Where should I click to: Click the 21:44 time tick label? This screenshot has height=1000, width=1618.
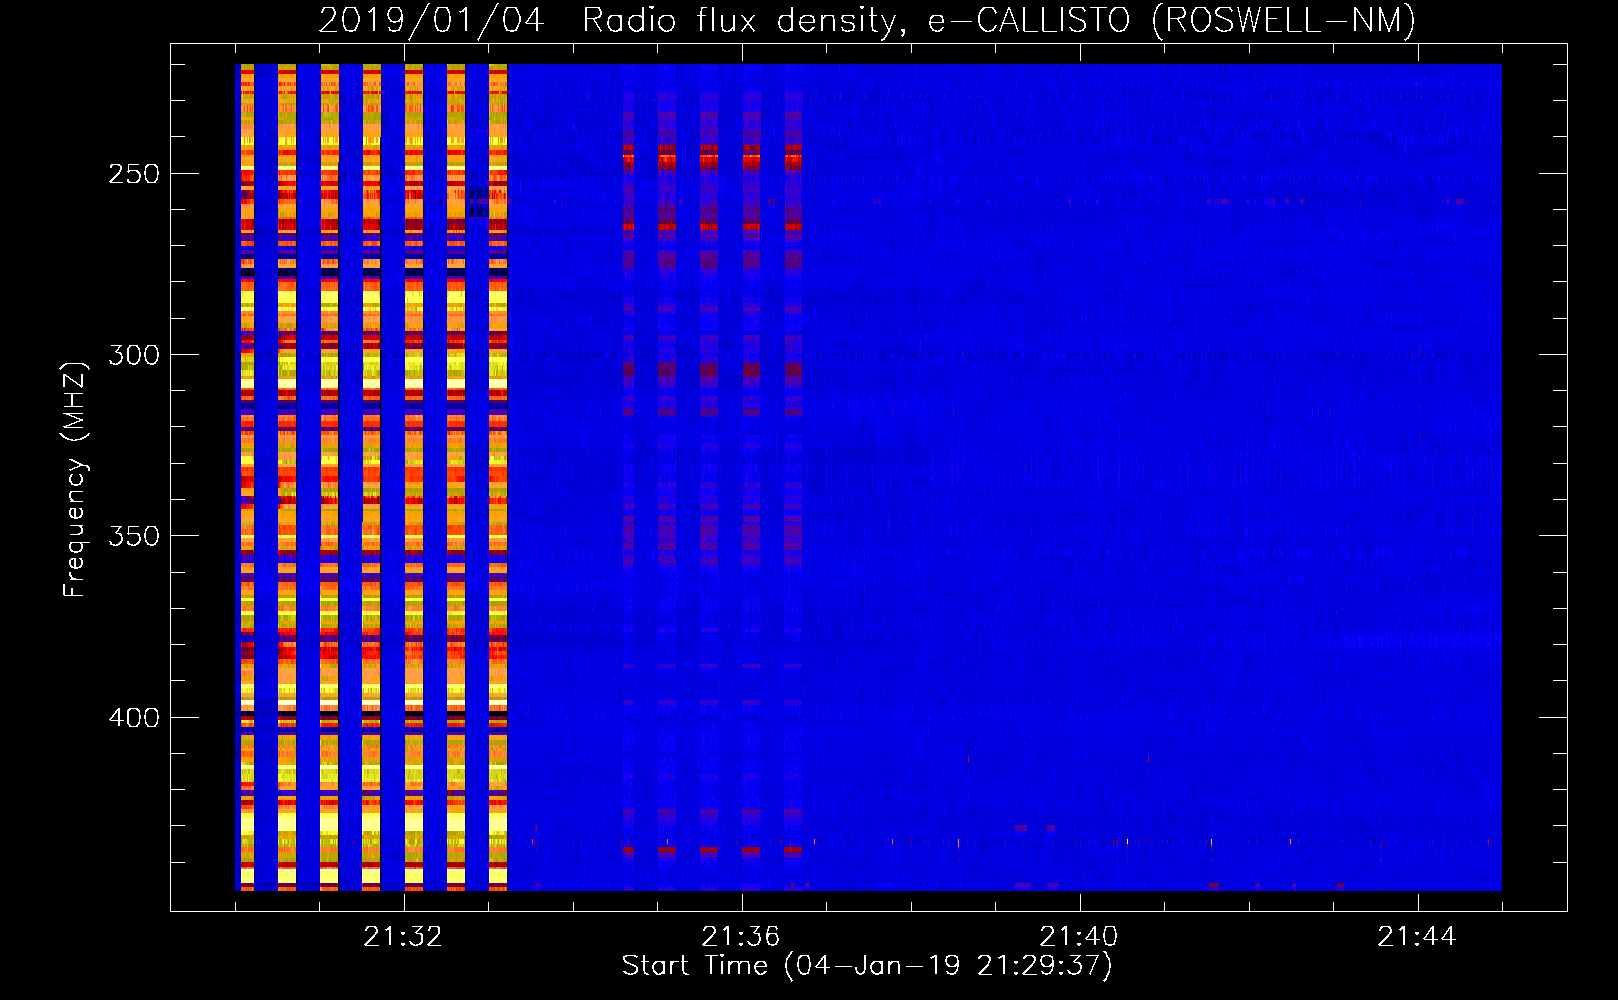1417,937
